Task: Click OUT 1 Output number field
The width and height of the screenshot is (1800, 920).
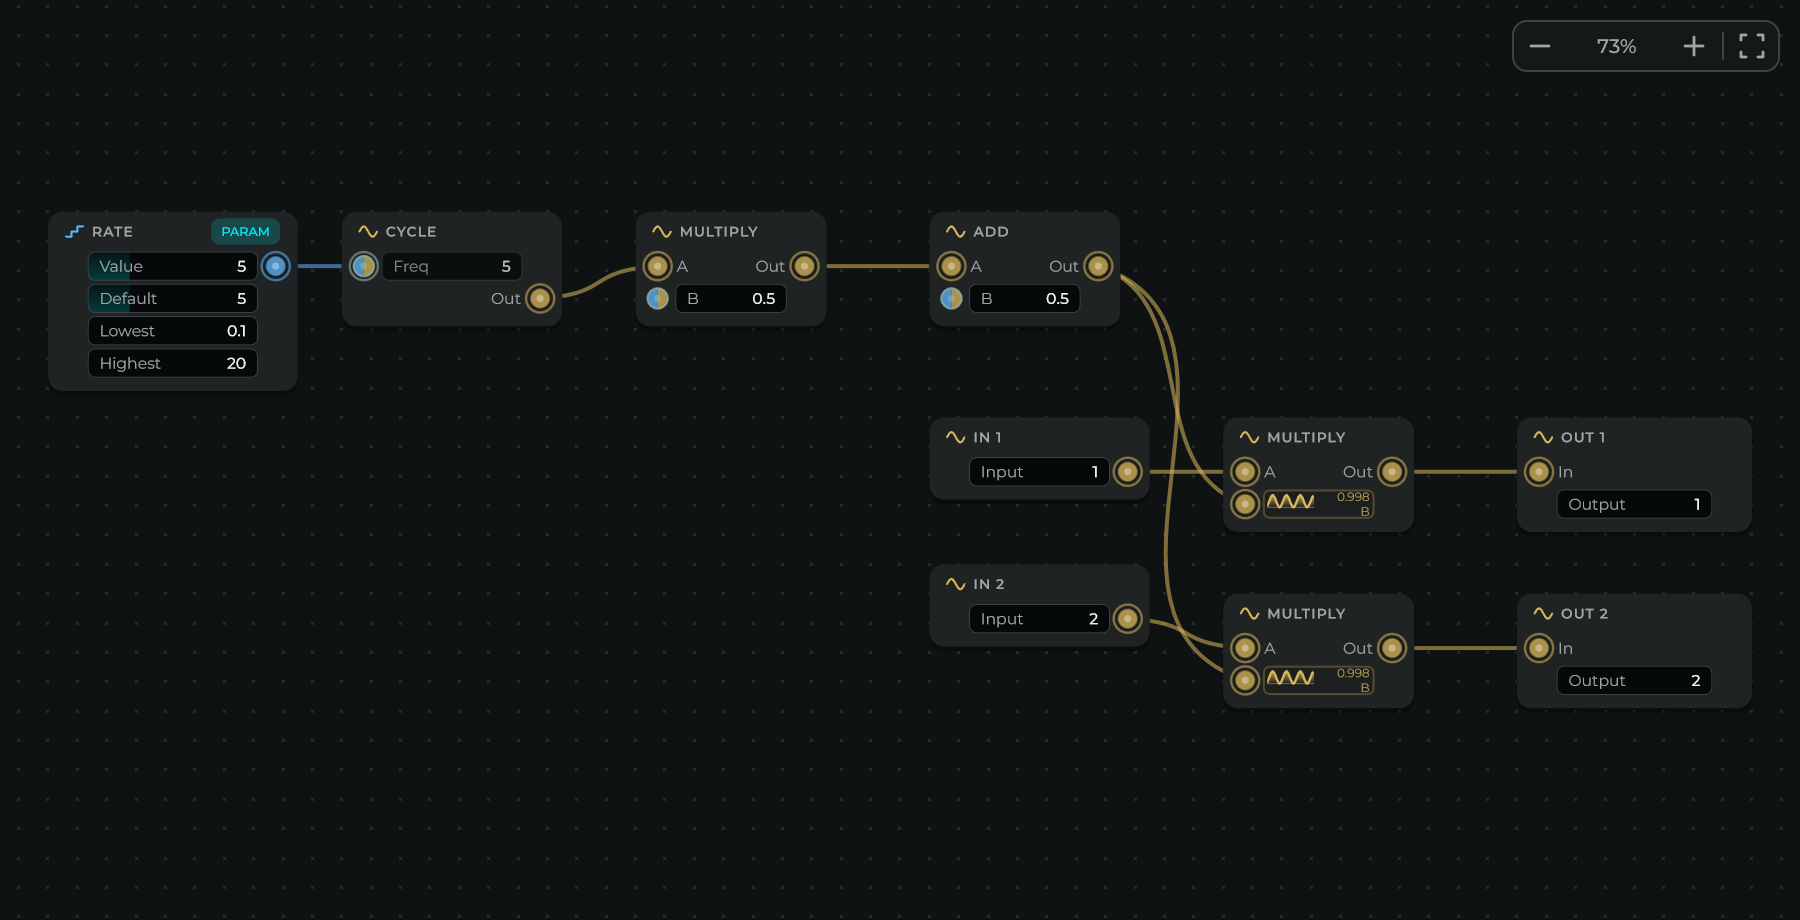Action: pyautogui.click(x=1634, y=504)
